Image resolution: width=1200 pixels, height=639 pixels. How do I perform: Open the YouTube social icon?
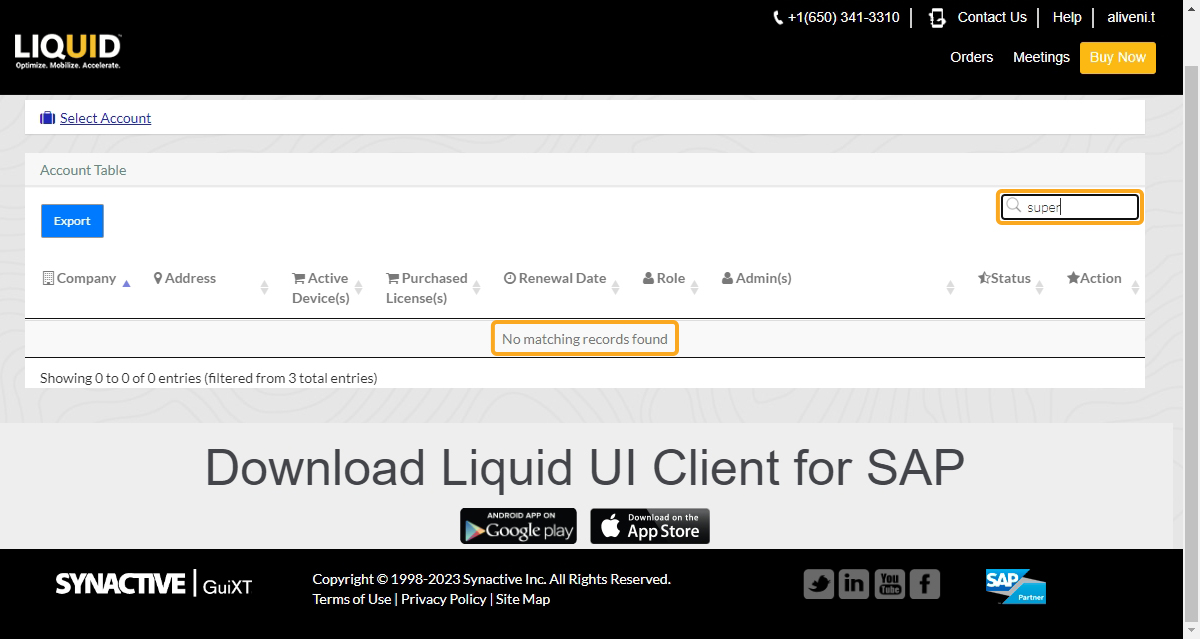point(890,584)
